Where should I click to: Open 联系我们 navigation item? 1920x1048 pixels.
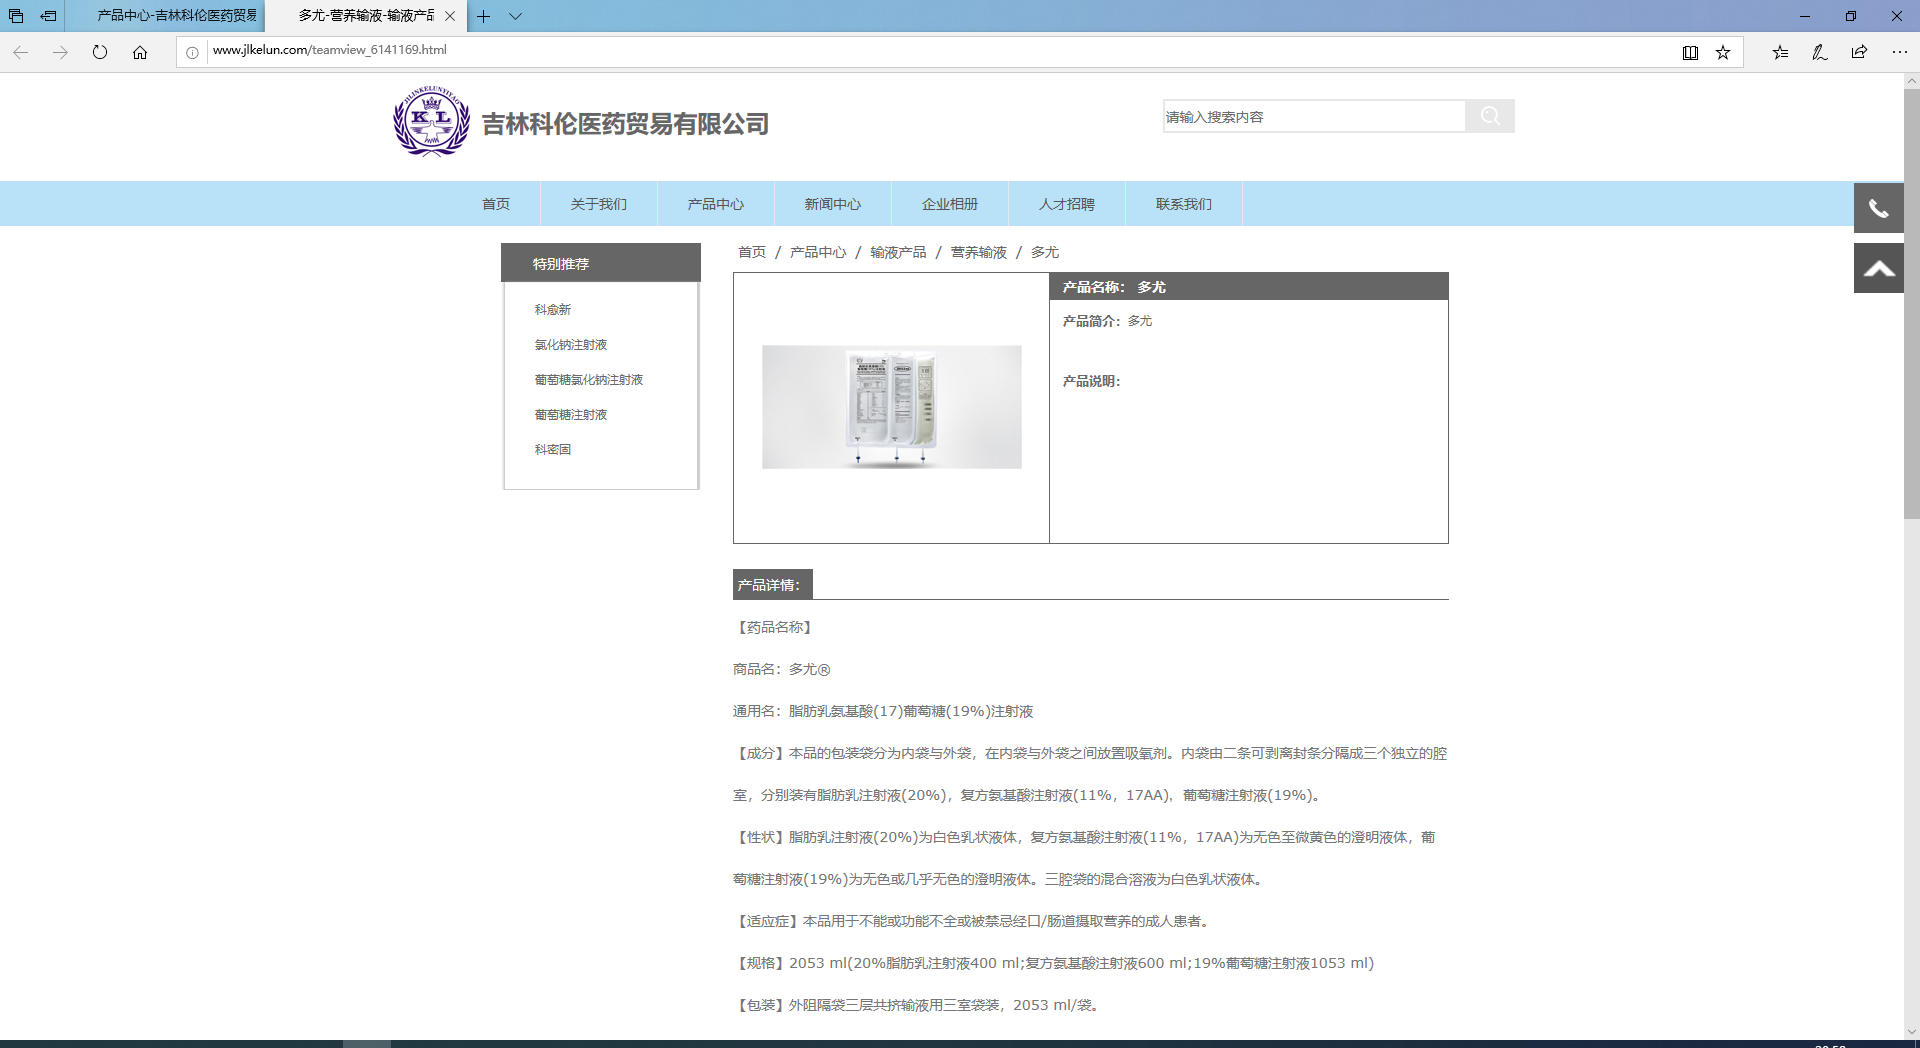1184,204
